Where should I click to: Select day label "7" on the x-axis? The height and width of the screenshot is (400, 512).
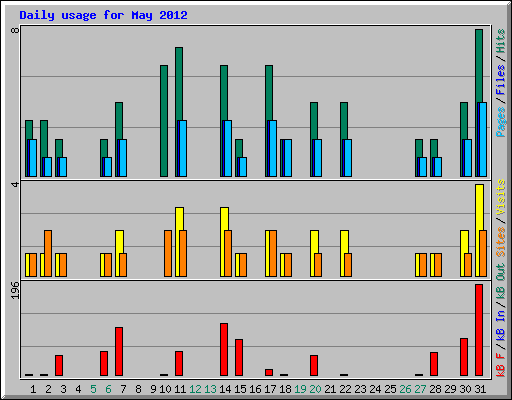pos(123,389)
